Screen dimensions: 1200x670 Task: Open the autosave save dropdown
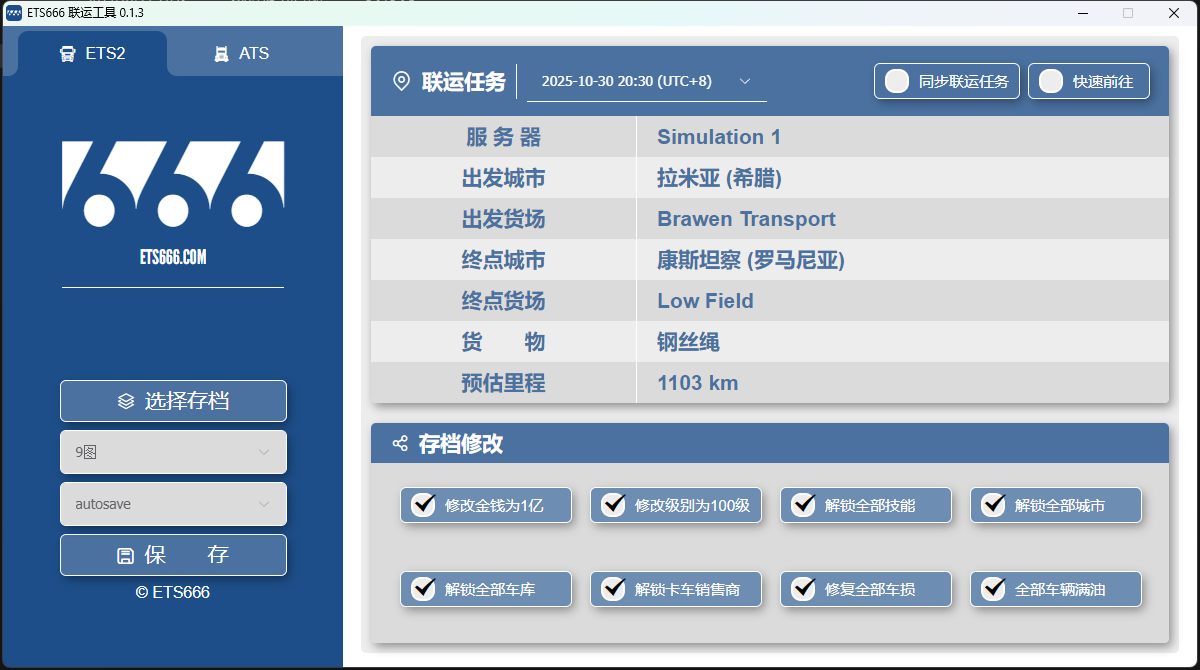pos(173,504)
